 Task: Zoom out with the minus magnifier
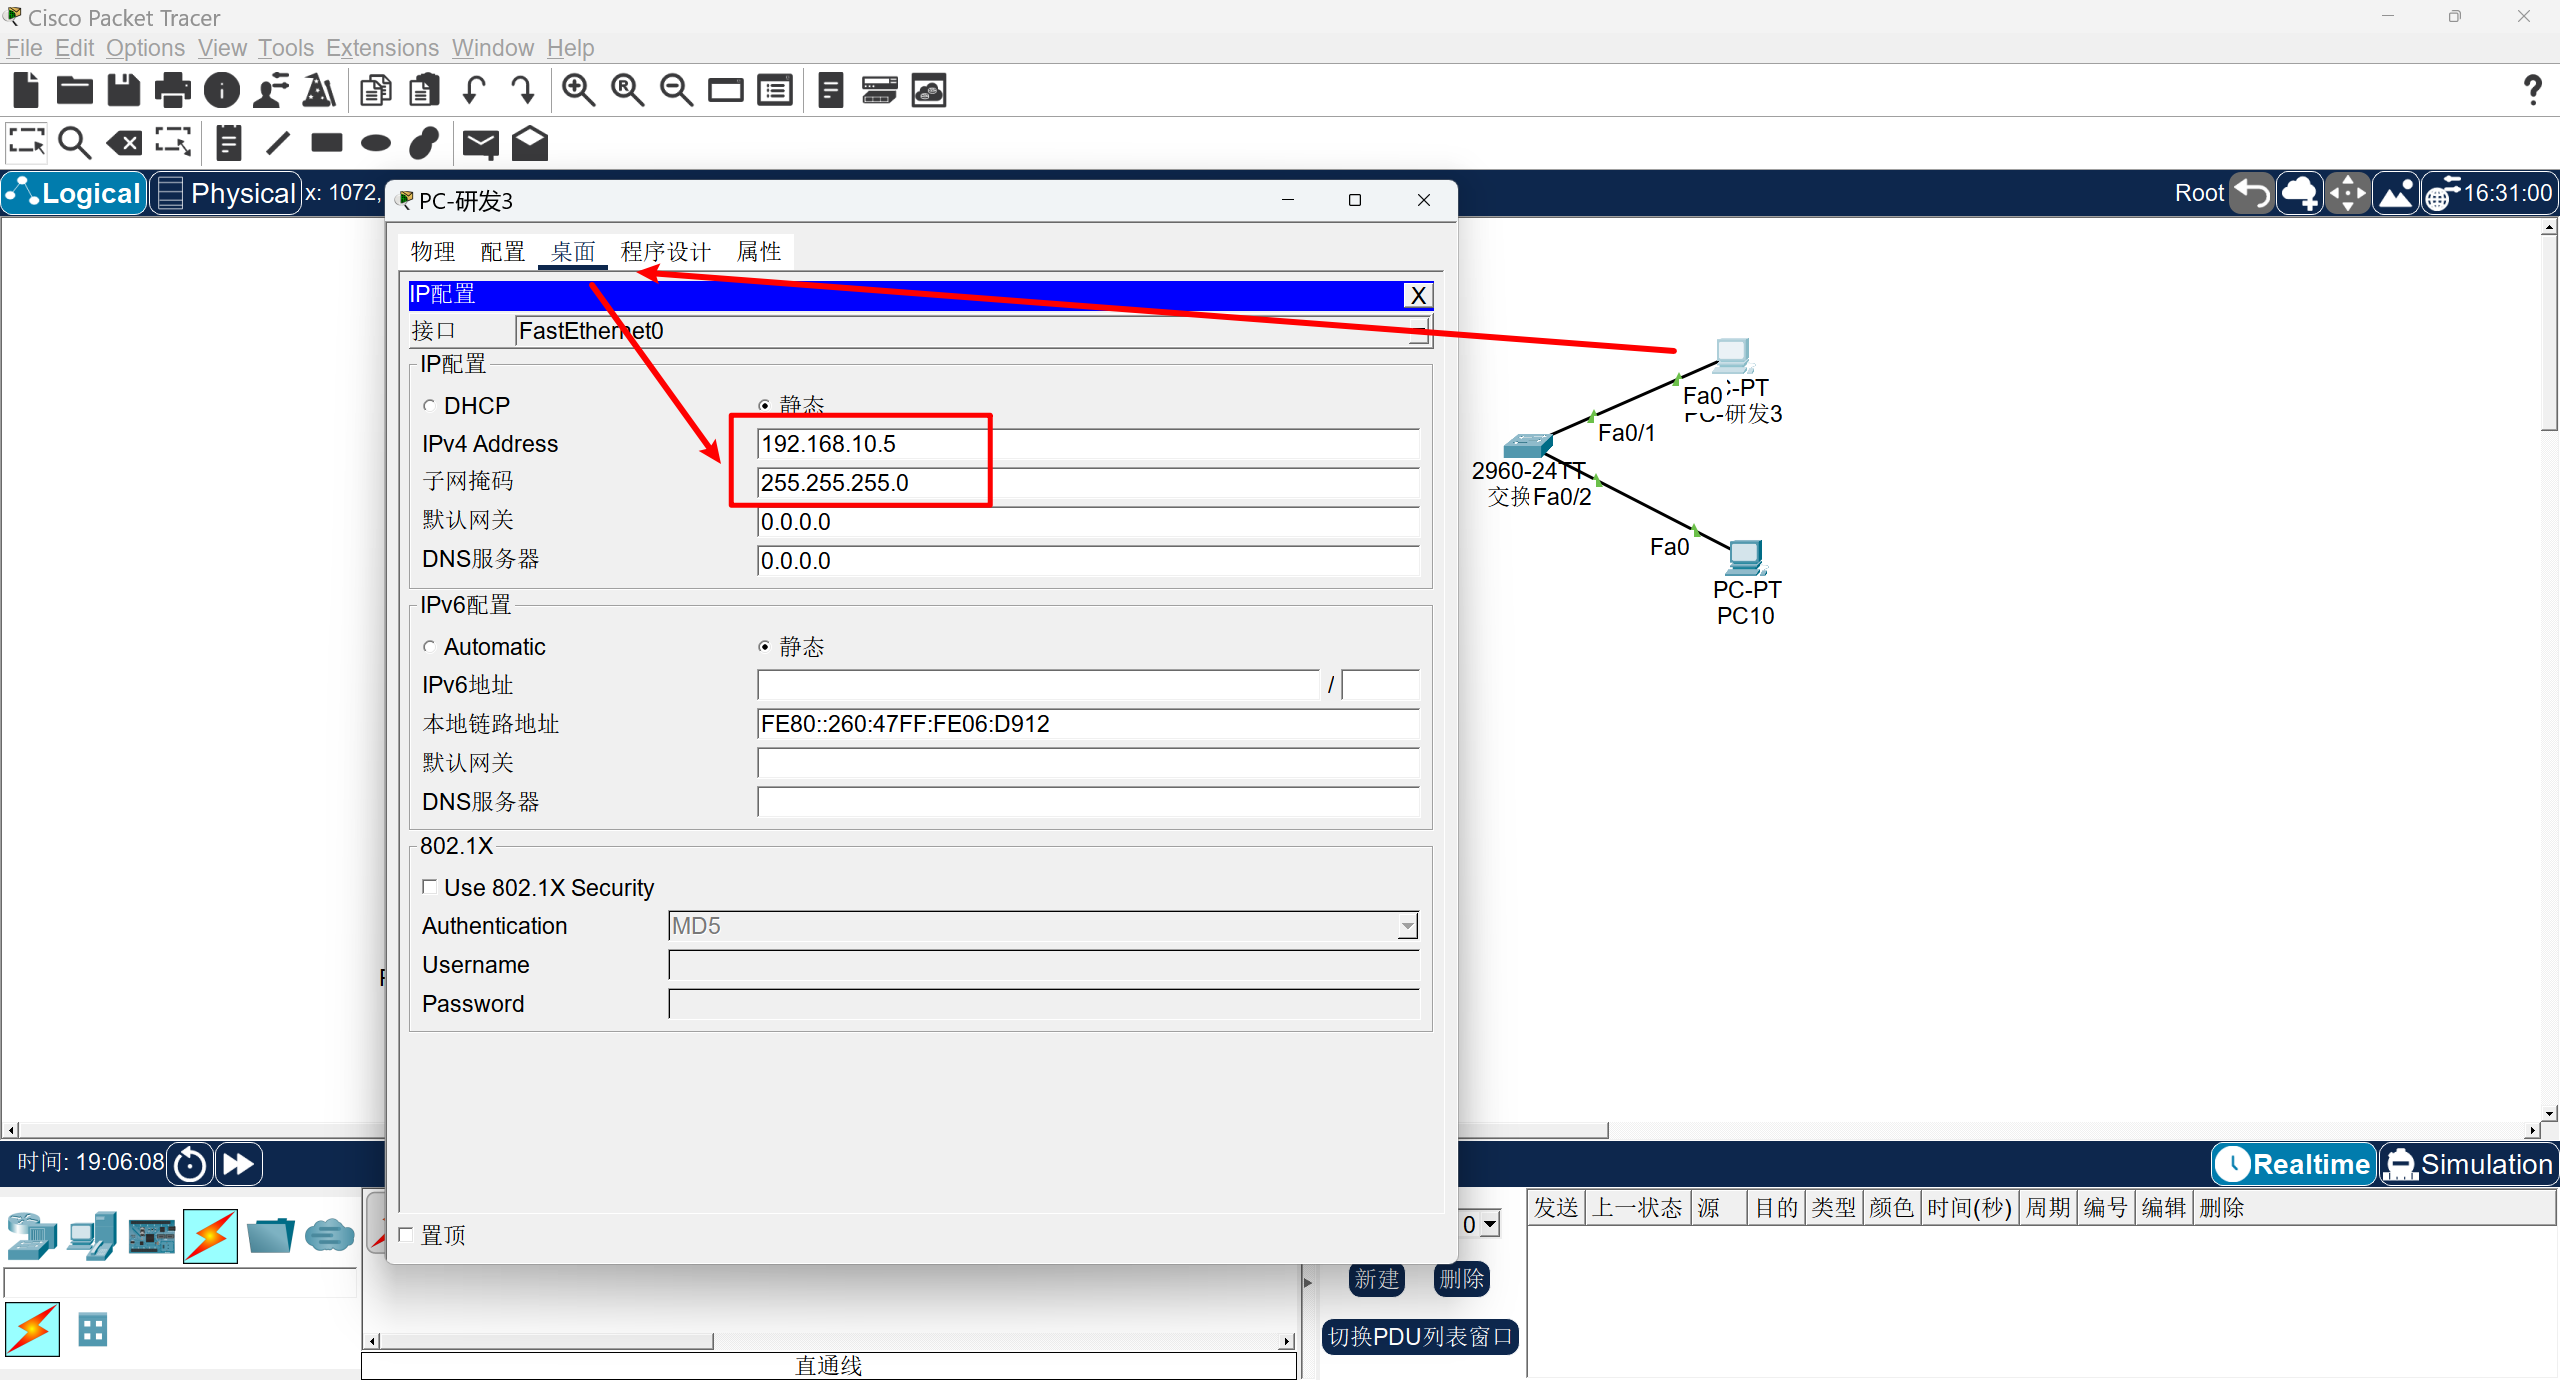tap(676, 91)
